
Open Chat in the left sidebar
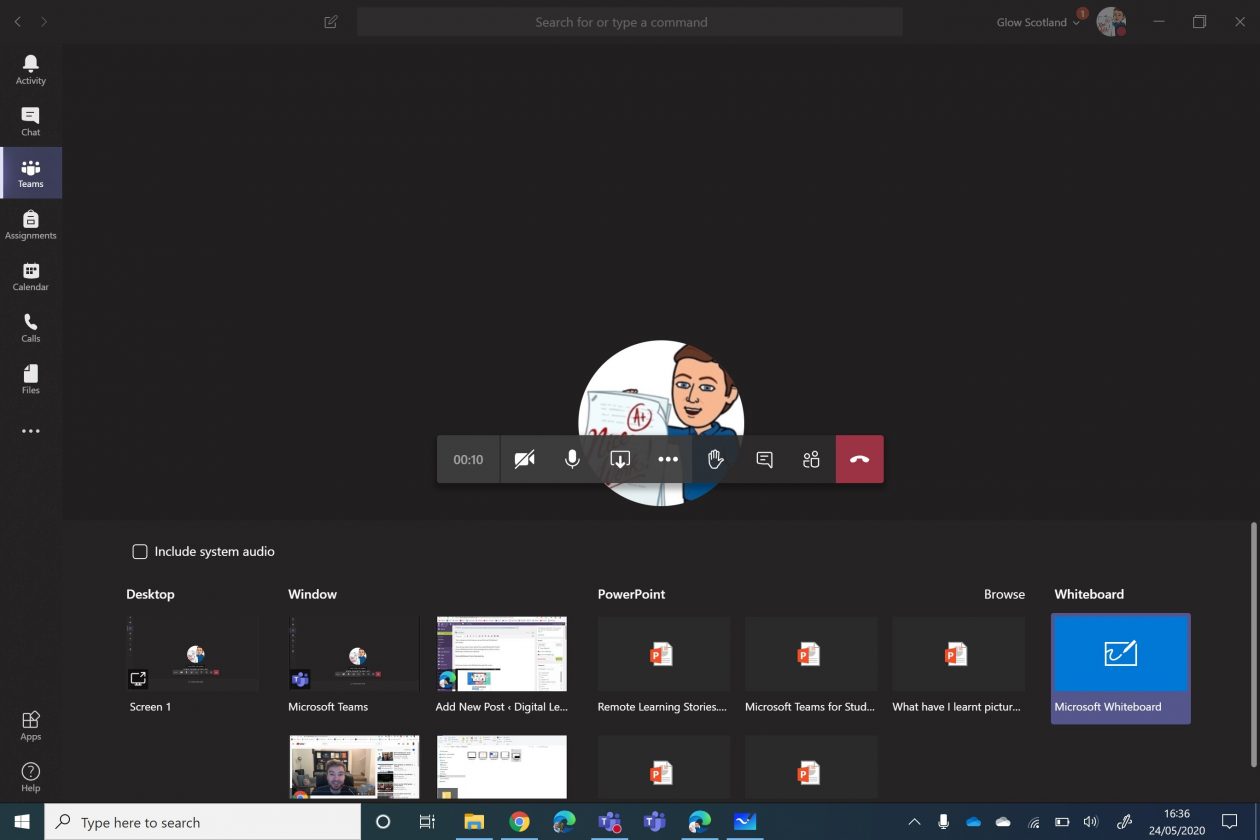pyautogui.click(x=31, y=122)
